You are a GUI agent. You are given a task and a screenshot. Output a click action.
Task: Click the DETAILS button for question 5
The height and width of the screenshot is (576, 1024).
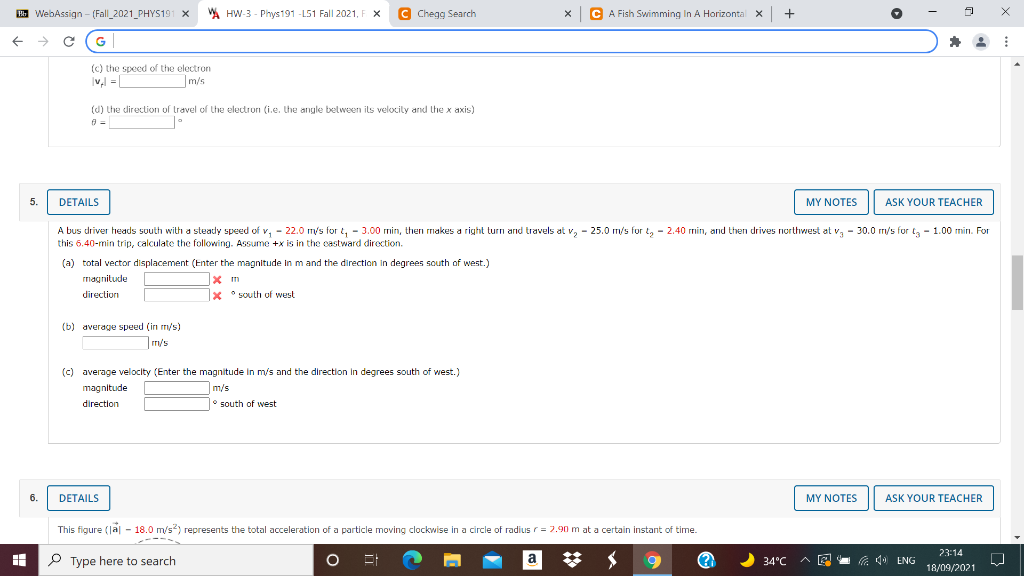click(x=78, y=201)
